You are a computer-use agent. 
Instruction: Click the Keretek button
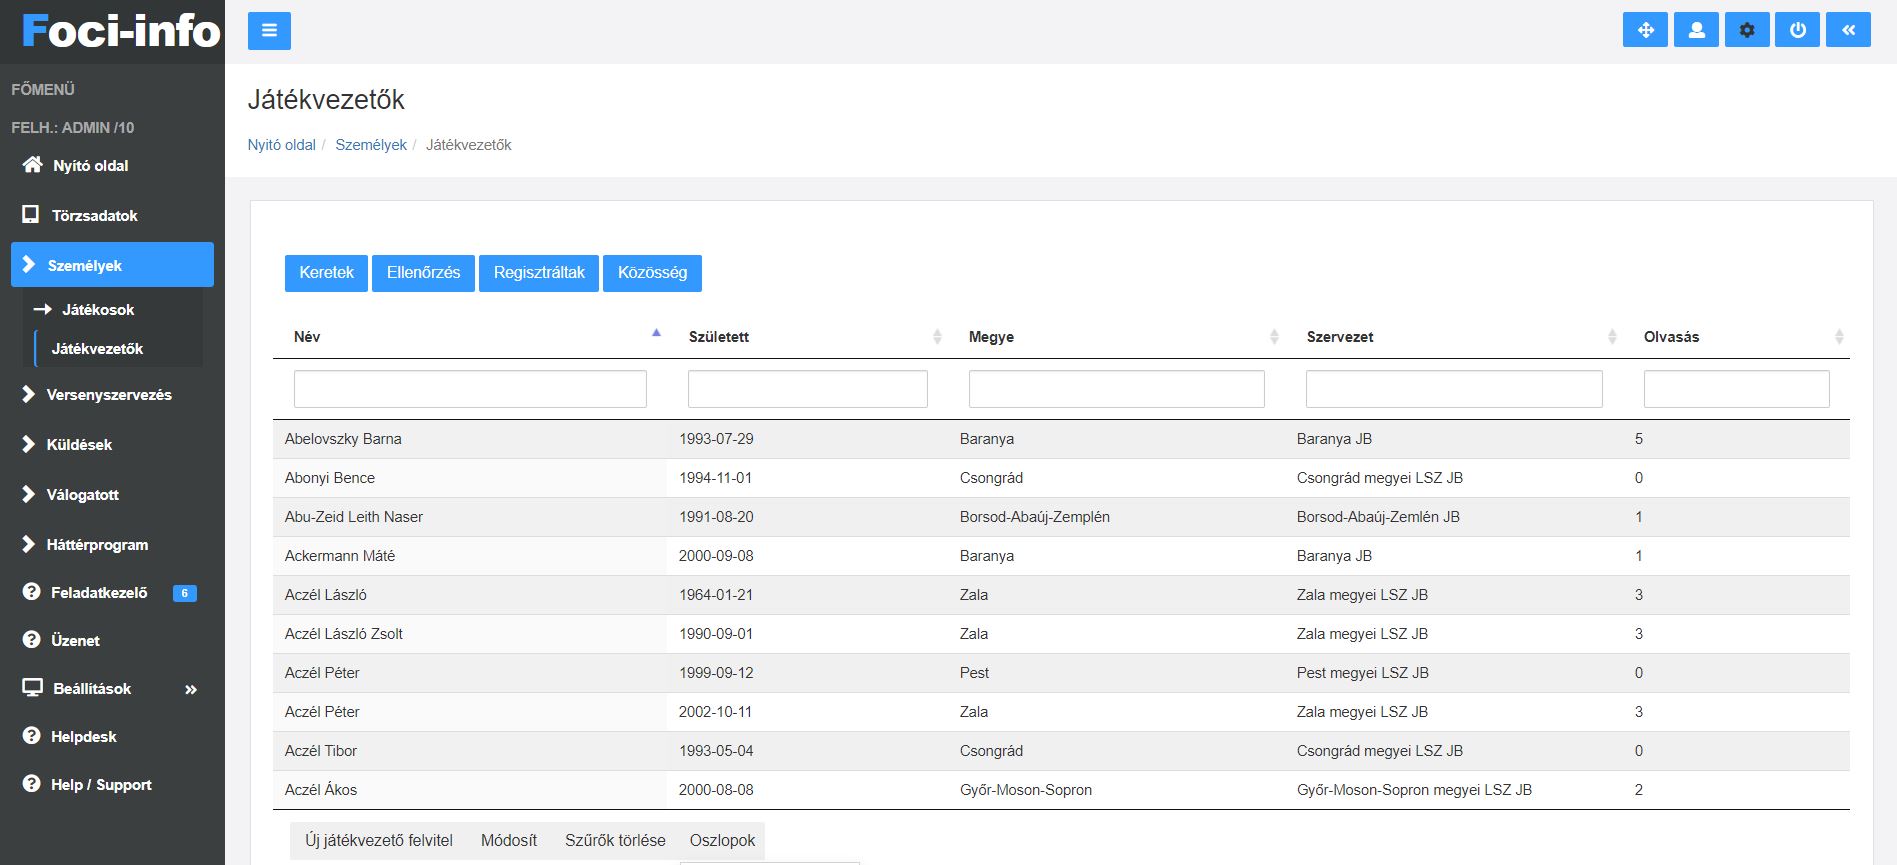(x=327, y=273)
